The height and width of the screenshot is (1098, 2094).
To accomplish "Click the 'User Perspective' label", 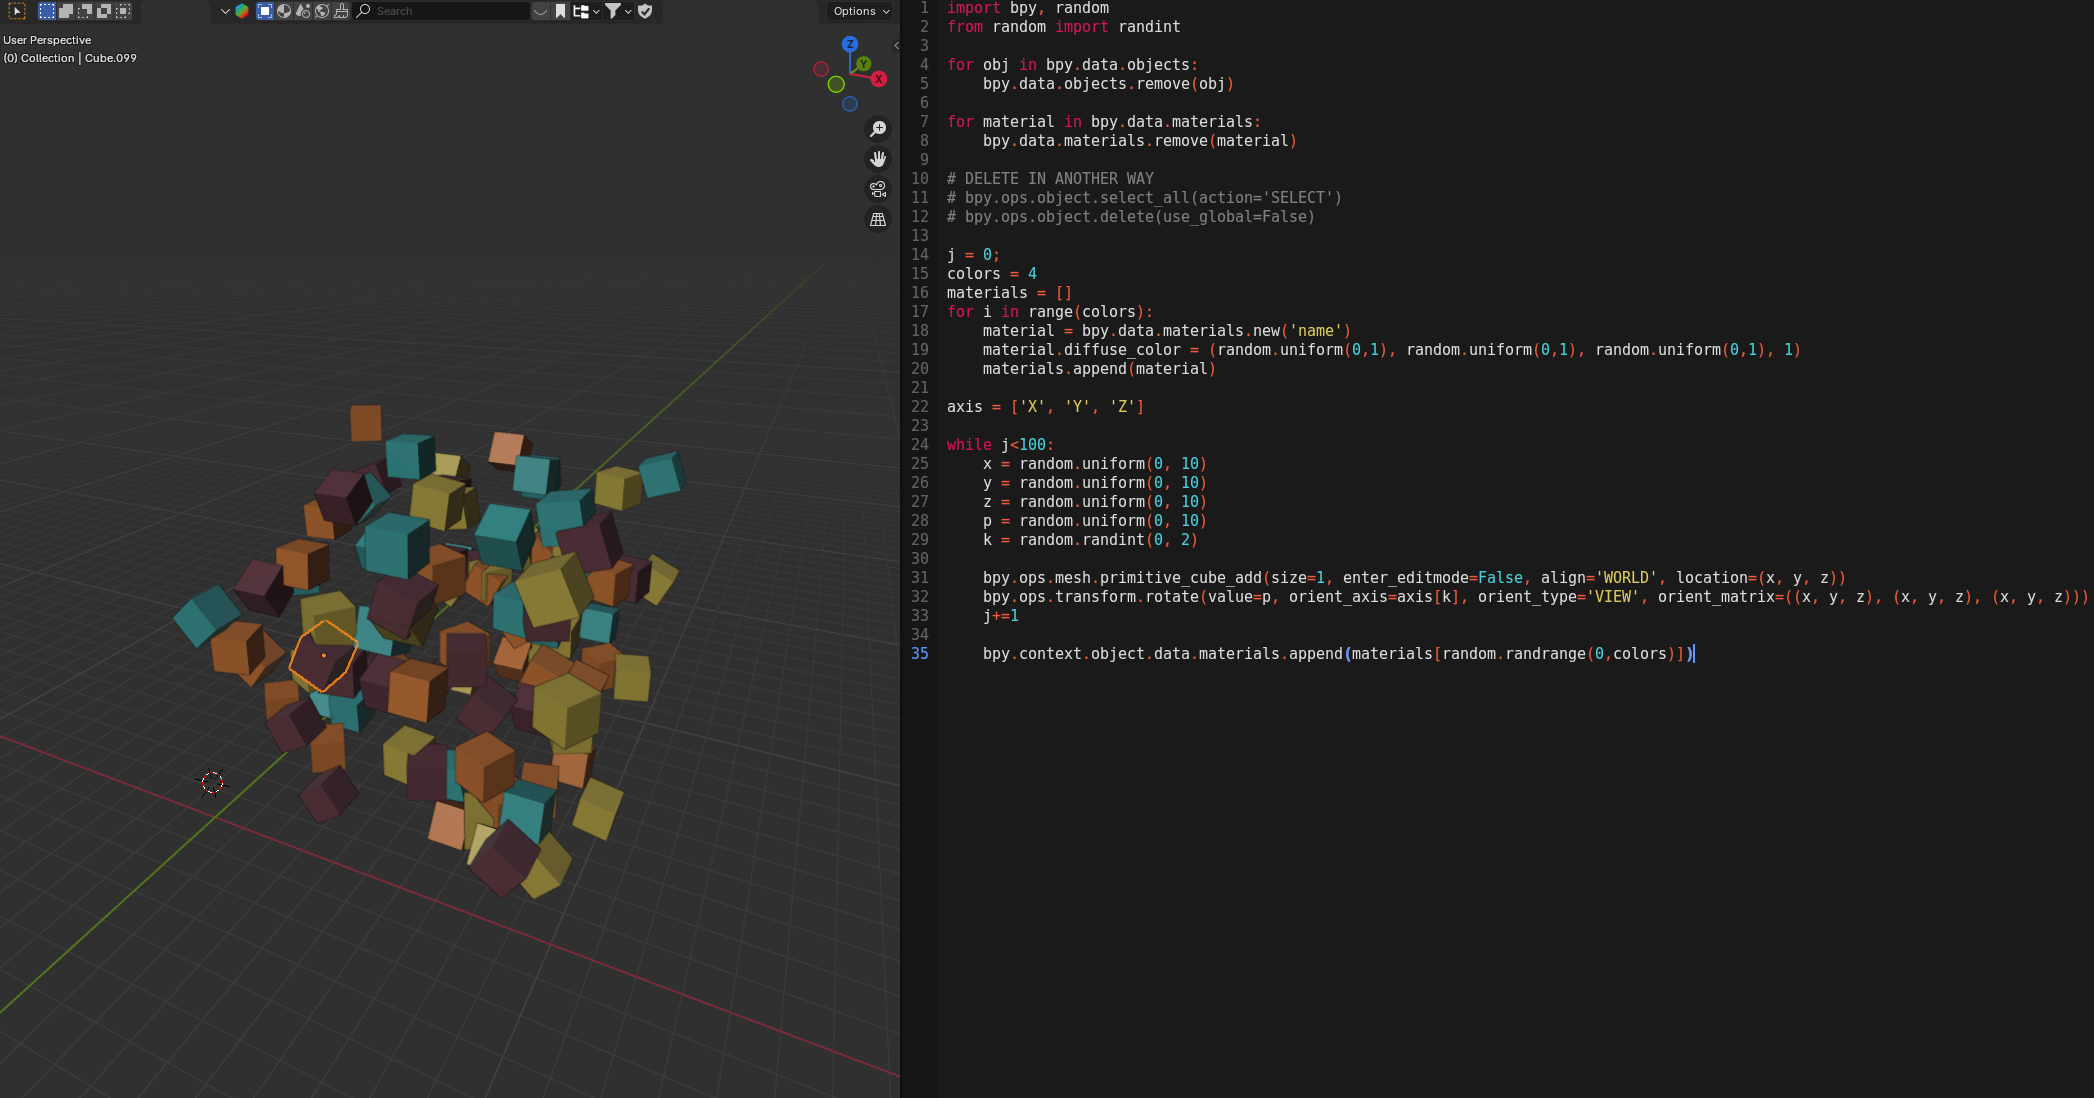I will [47, 40].
